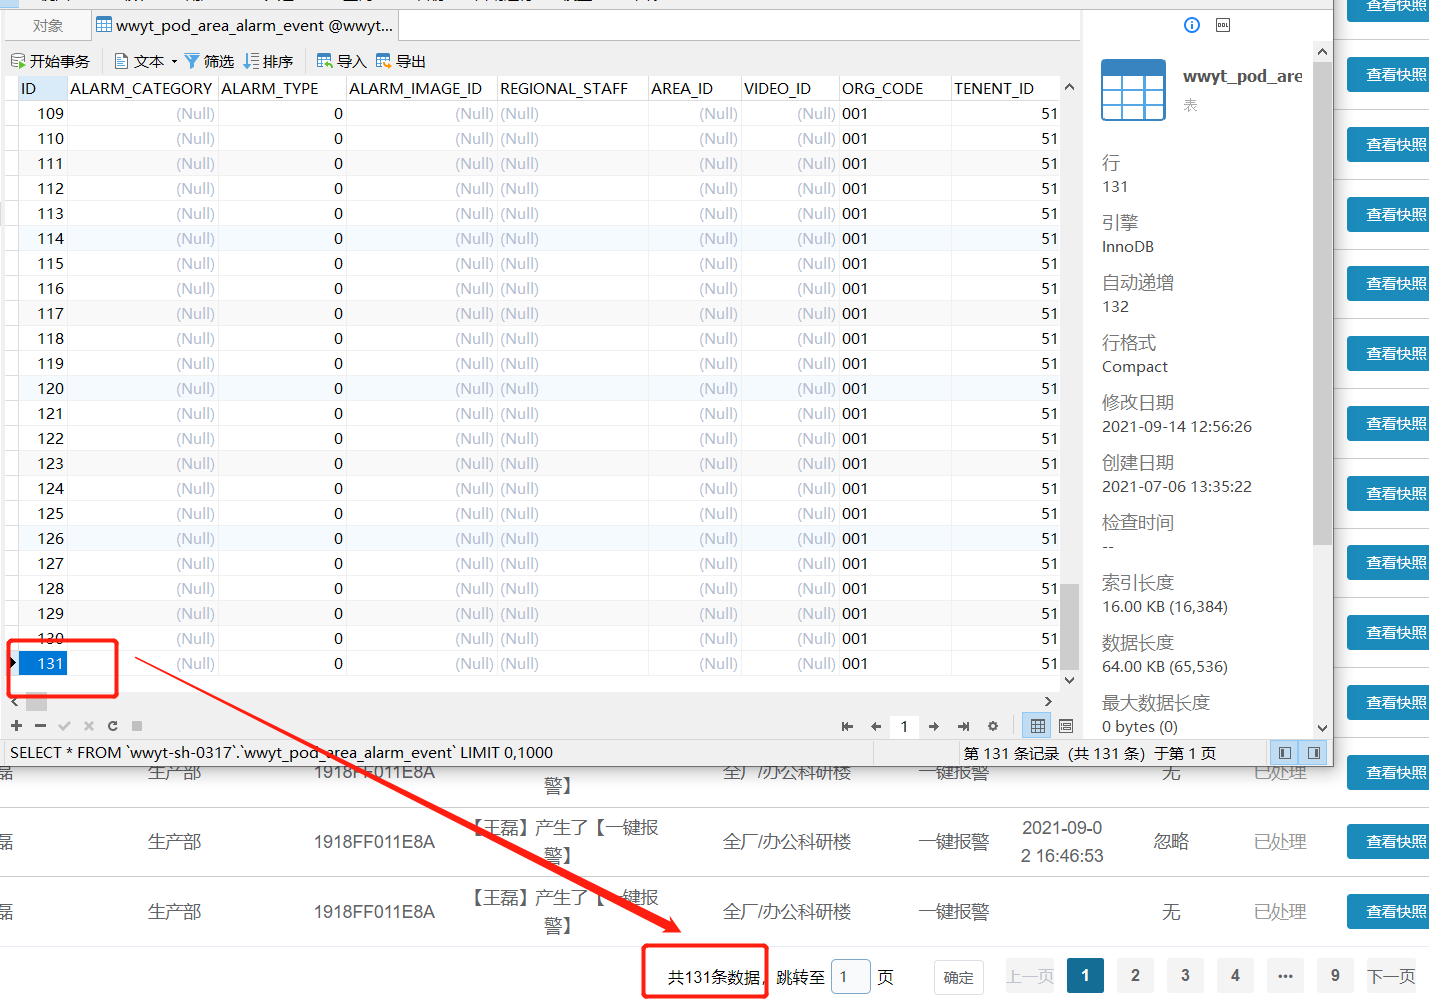This screenshot has height=1006, width=1429.
Task: Click the 下一页 next page button
Action: point(1391,976)
